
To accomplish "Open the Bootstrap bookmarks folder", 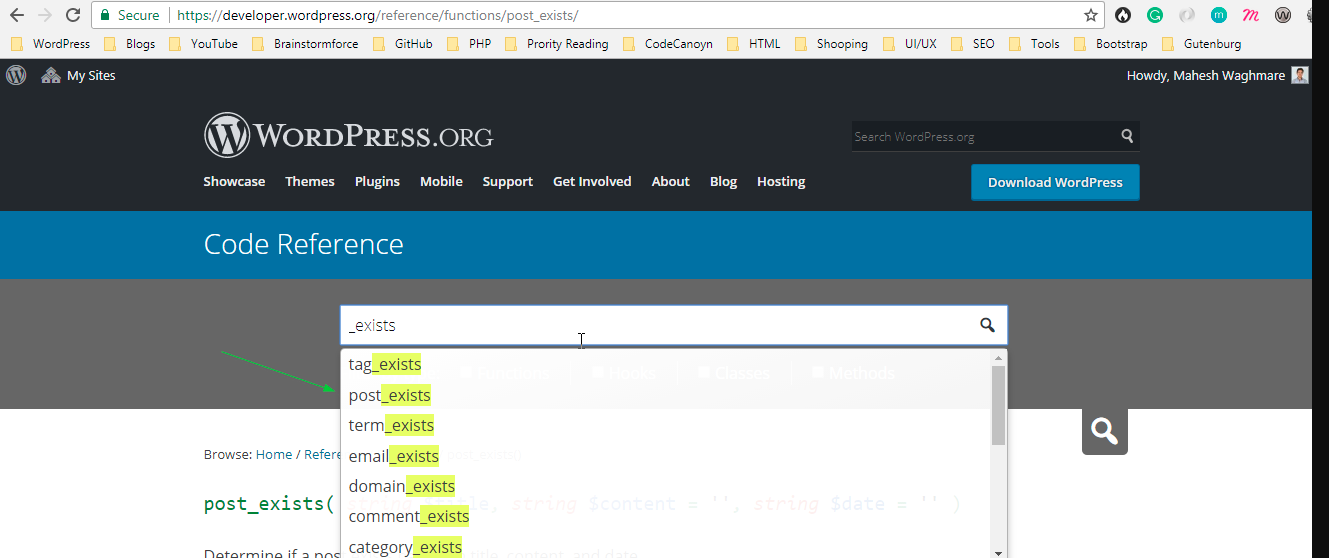I will point(1111,44).
